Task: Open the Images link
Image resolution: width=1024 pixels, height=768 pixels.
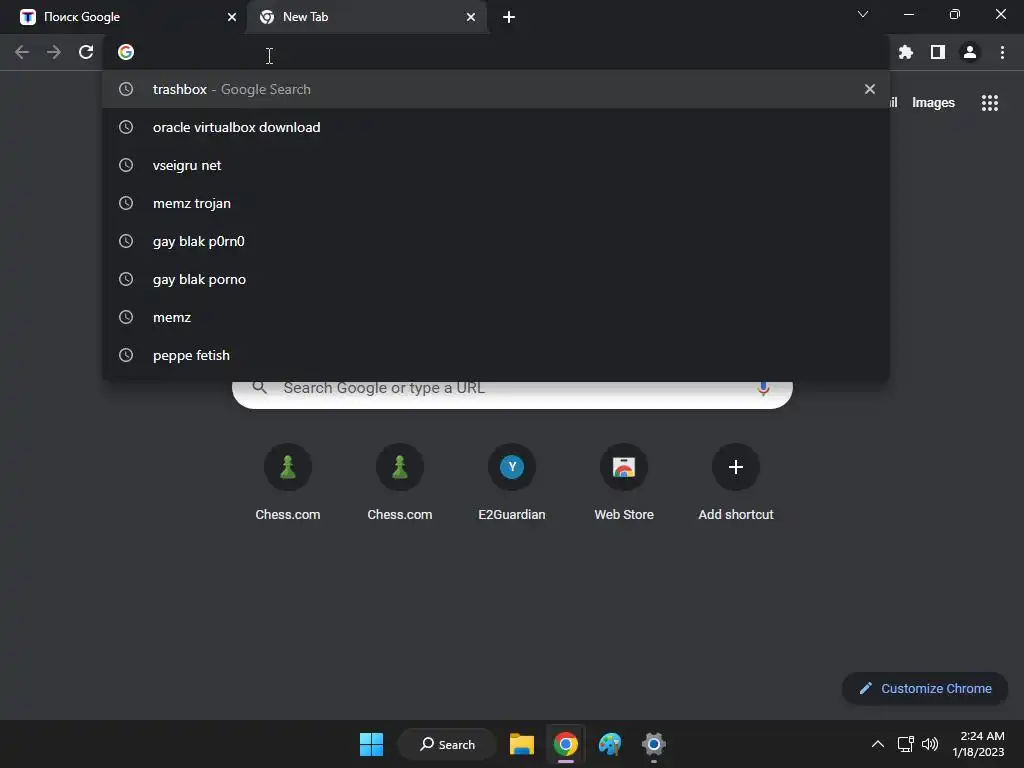Action: [x=933, y=103]
